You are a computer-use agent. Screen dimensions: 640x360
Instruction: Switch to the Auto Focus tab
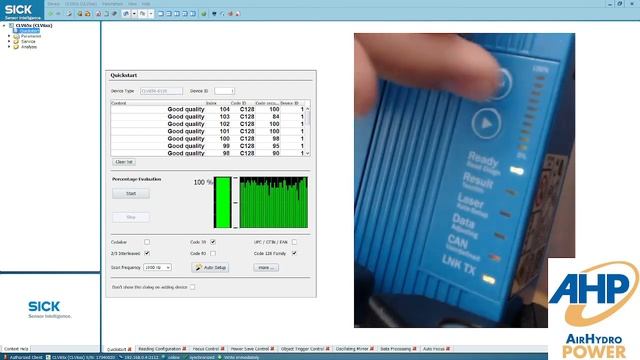pos(433,349)
